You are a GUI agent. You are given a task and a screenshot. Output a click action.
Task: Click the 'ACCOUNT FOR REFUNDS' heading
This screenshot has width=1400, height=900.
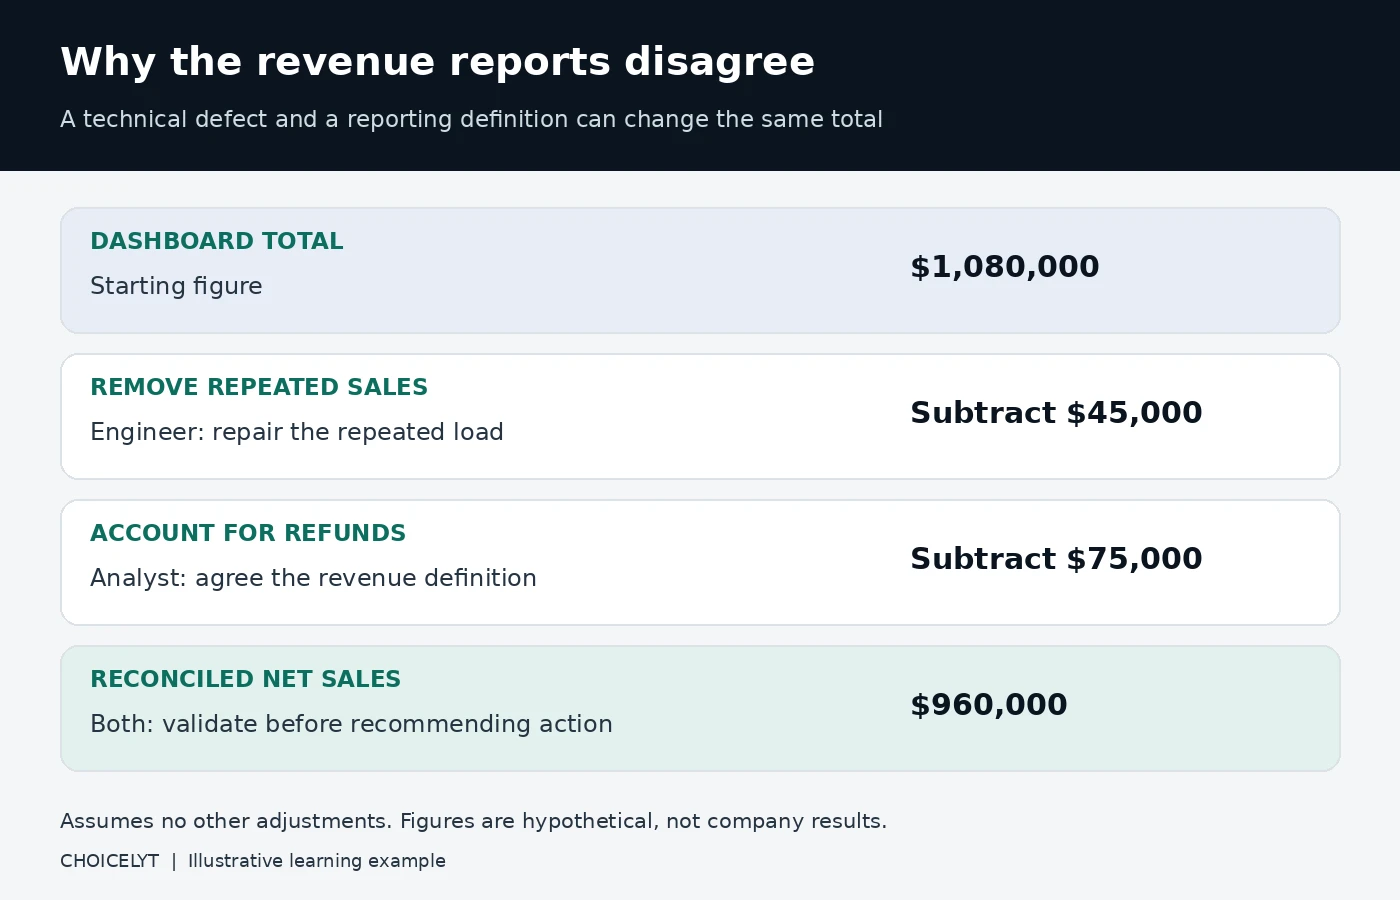248,533
